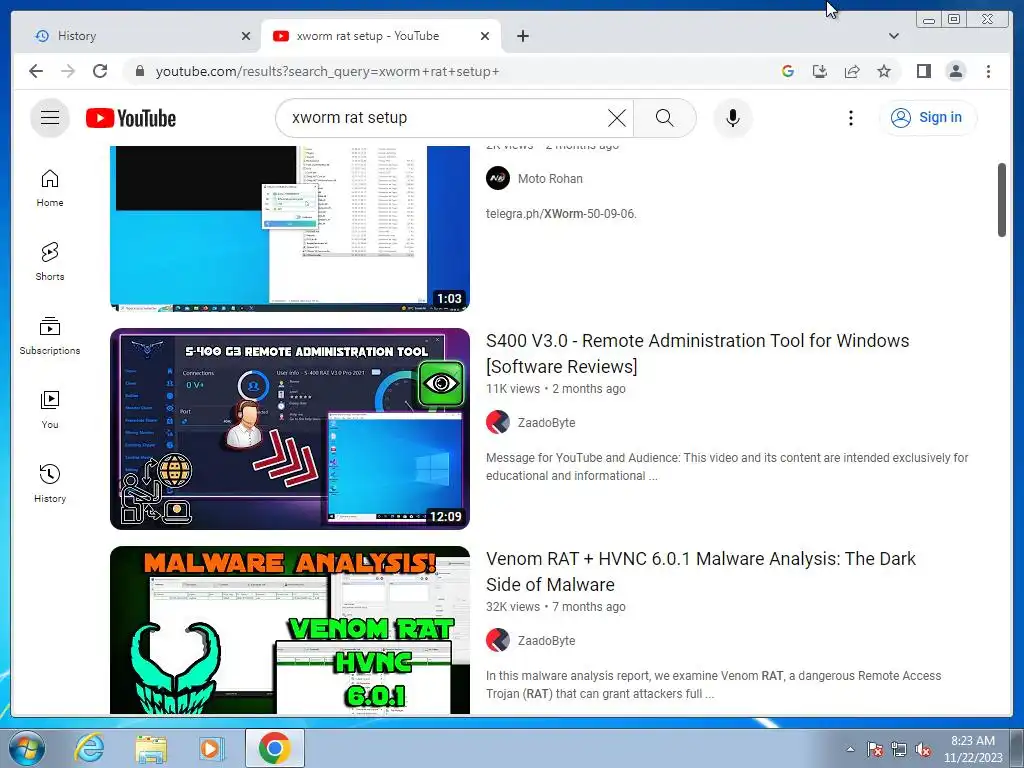Open Windows Media Player from taskbar
Screen dimensions: 1024x768
coord(212,748)
